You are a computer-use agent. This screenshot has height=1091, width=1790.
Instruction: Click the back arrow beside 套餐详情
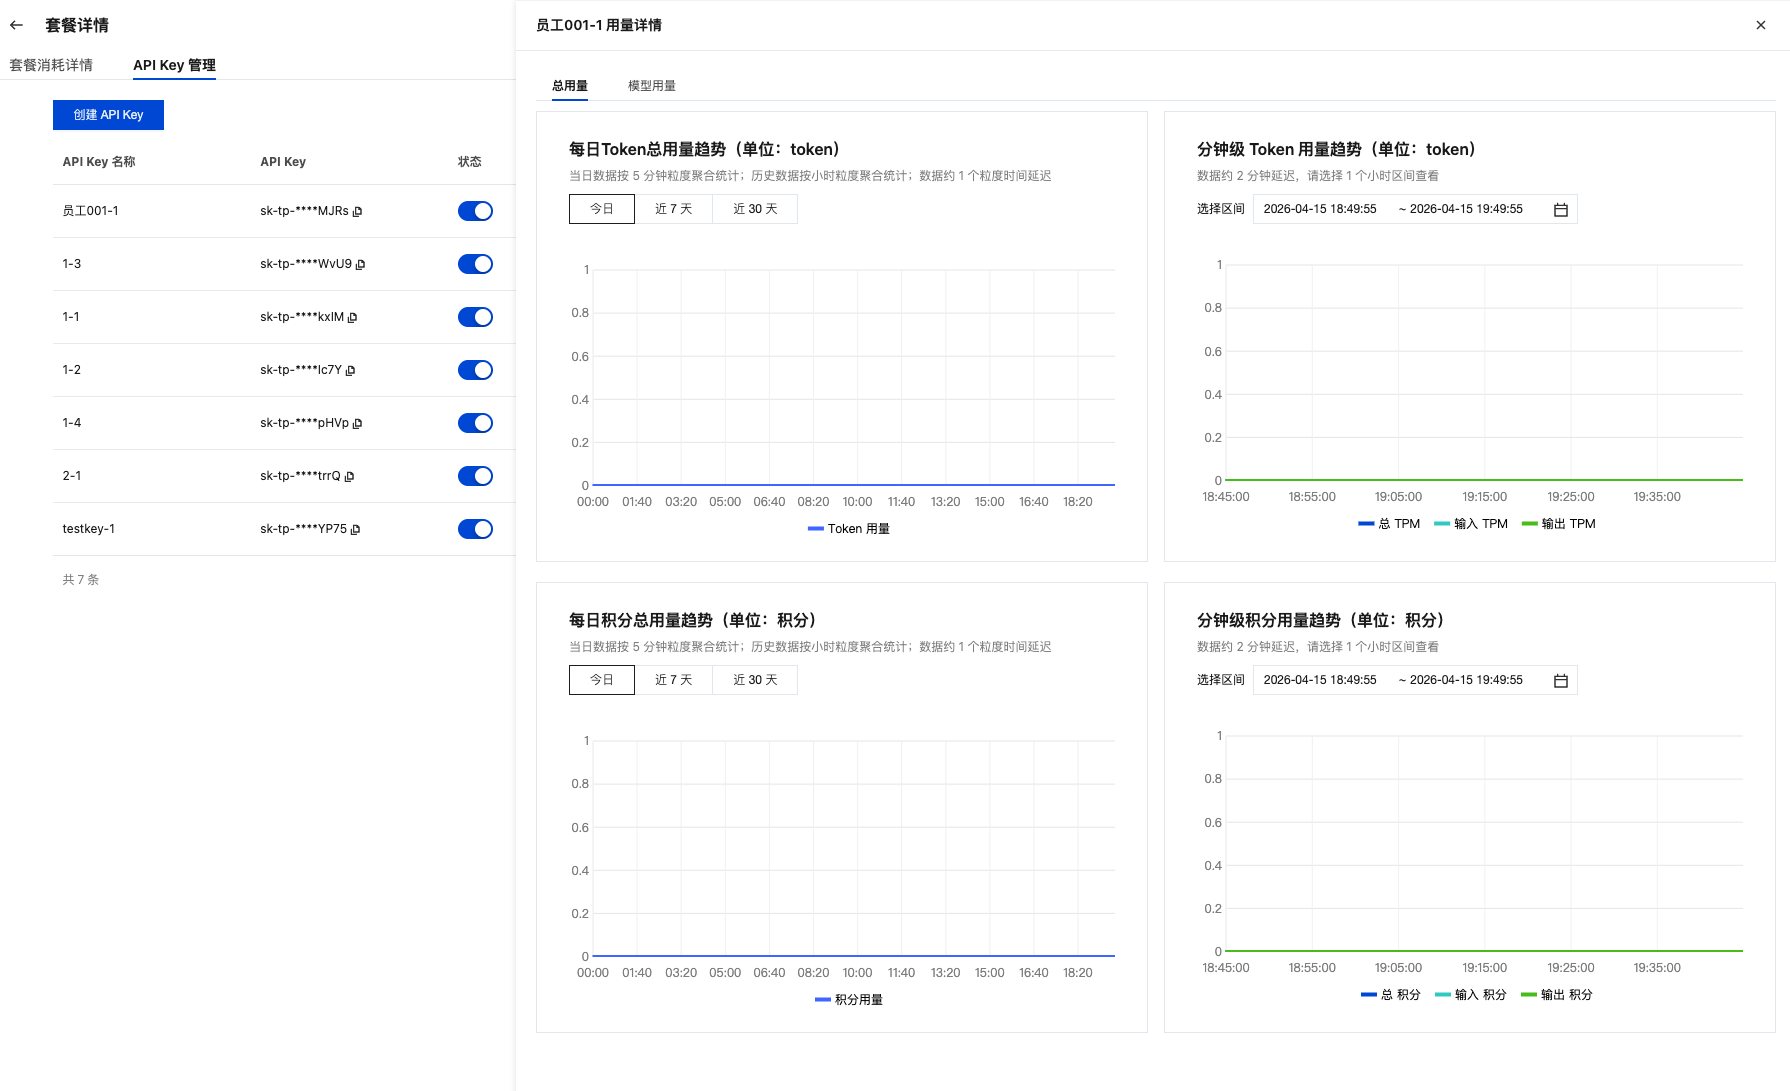pos(16,25)
